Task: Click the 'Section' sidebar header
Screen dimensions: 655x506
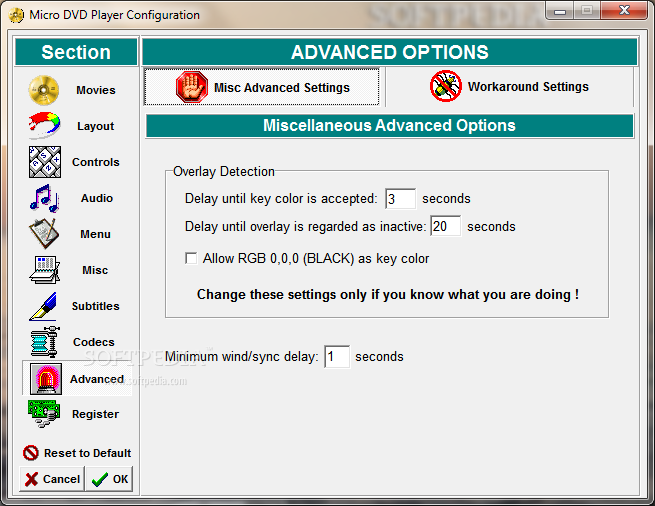Action: pyautogui.click(x=76, y=52)
